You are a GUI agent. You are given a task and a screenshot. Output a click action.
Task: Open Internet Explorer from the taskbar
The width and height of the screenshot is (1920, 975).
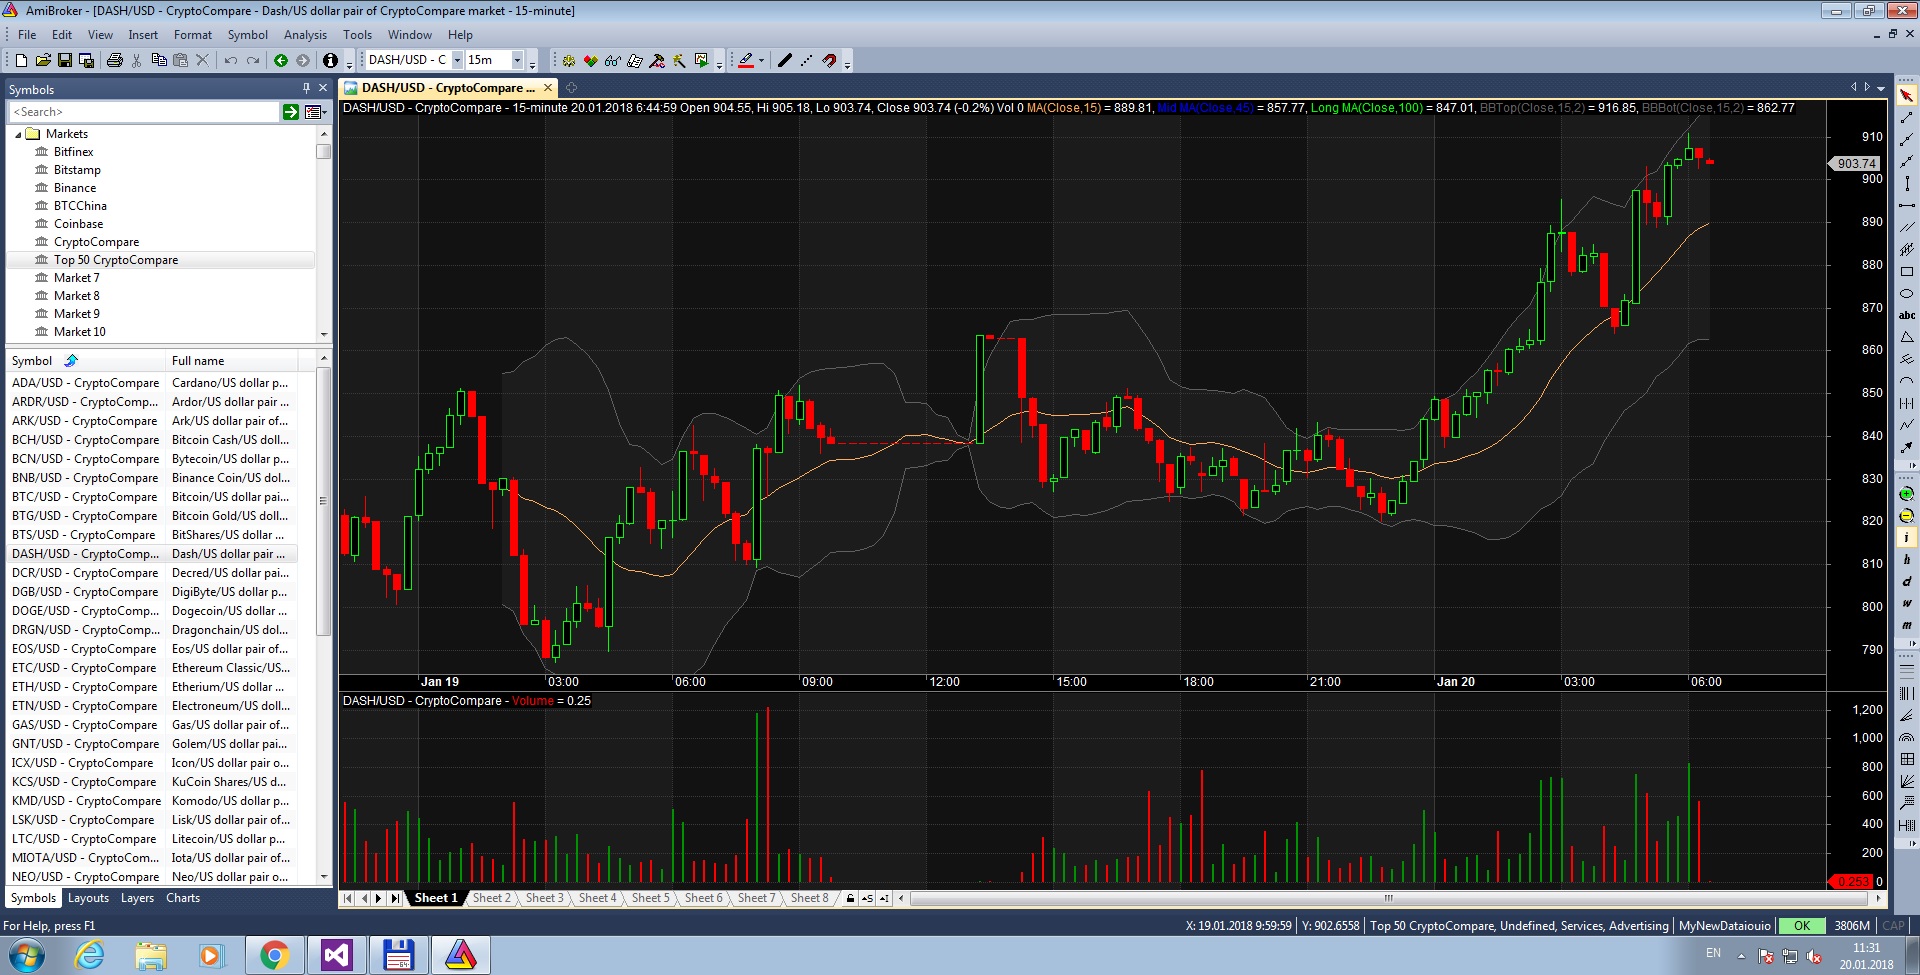pyautogui.click(x=90, y=956)
